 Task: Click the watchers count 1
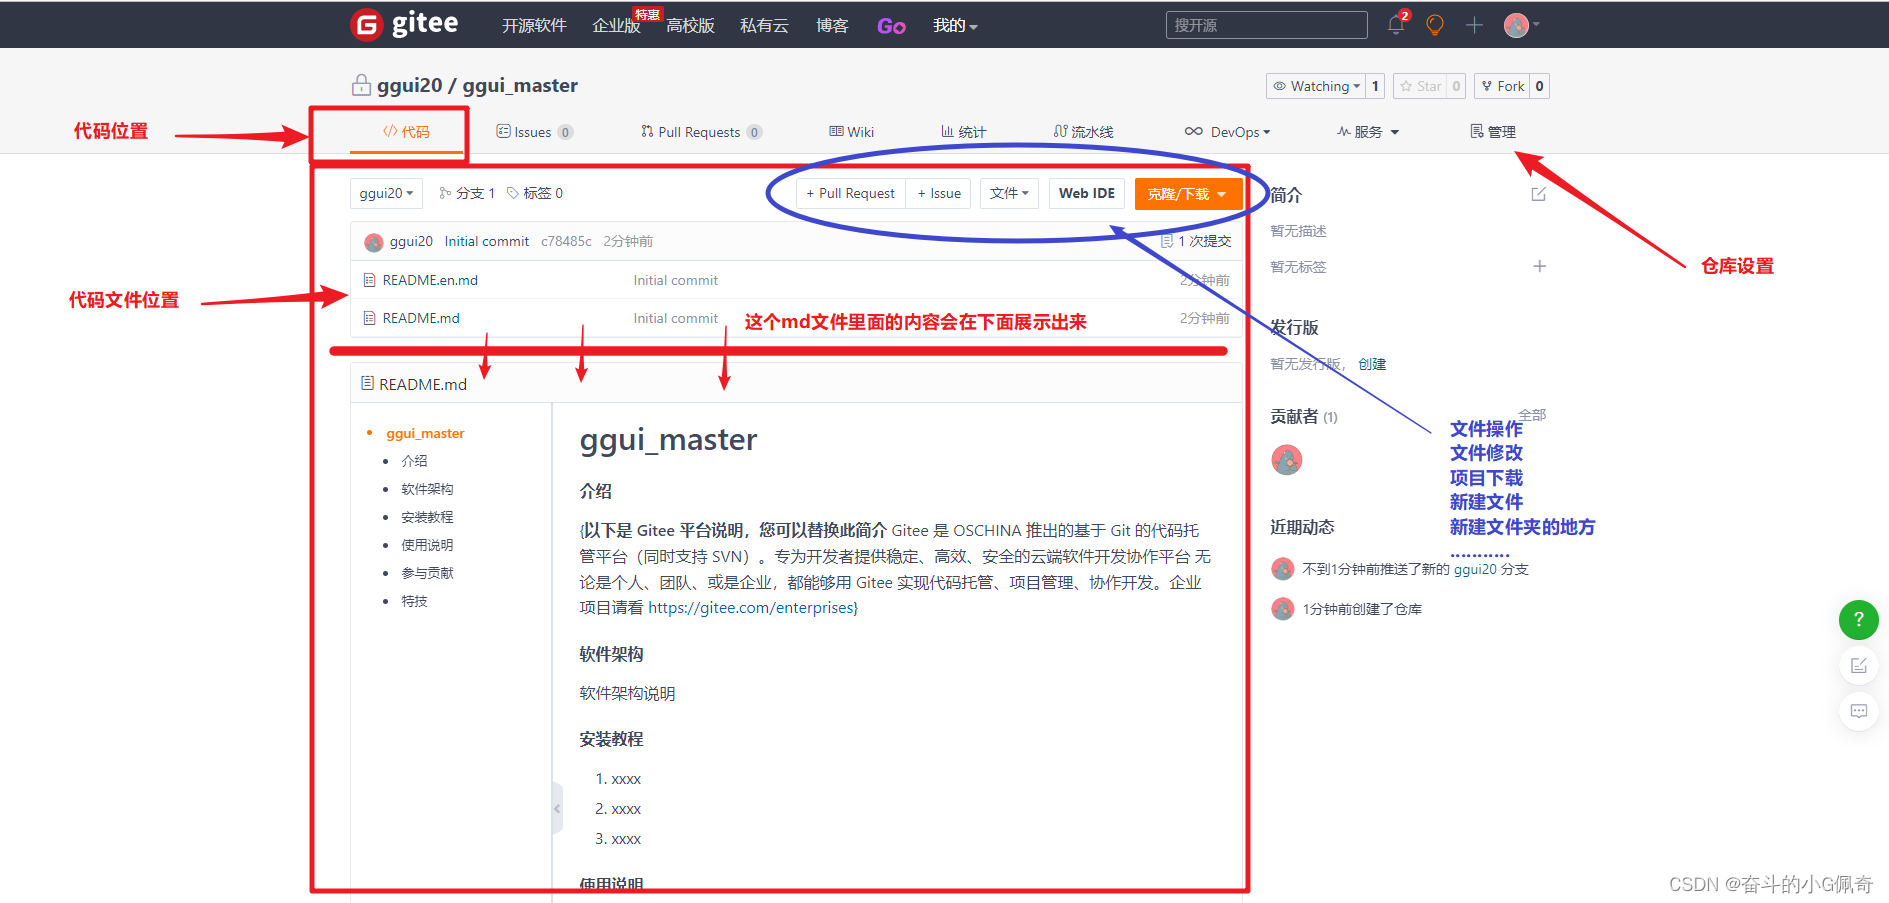click(1375, 86)
